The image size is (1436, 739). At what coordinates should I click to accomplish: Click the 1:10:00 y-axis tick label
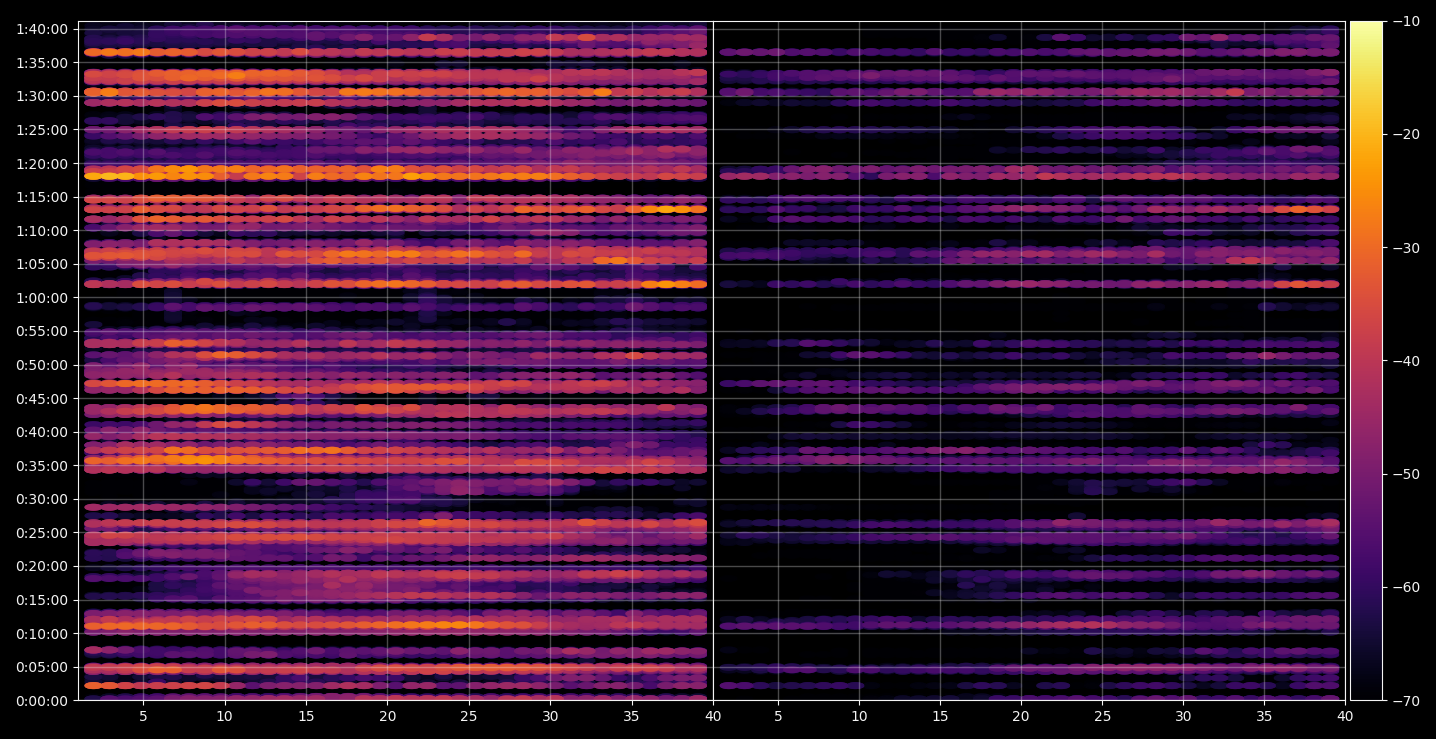pyautogui.click(x=42, y=231)
